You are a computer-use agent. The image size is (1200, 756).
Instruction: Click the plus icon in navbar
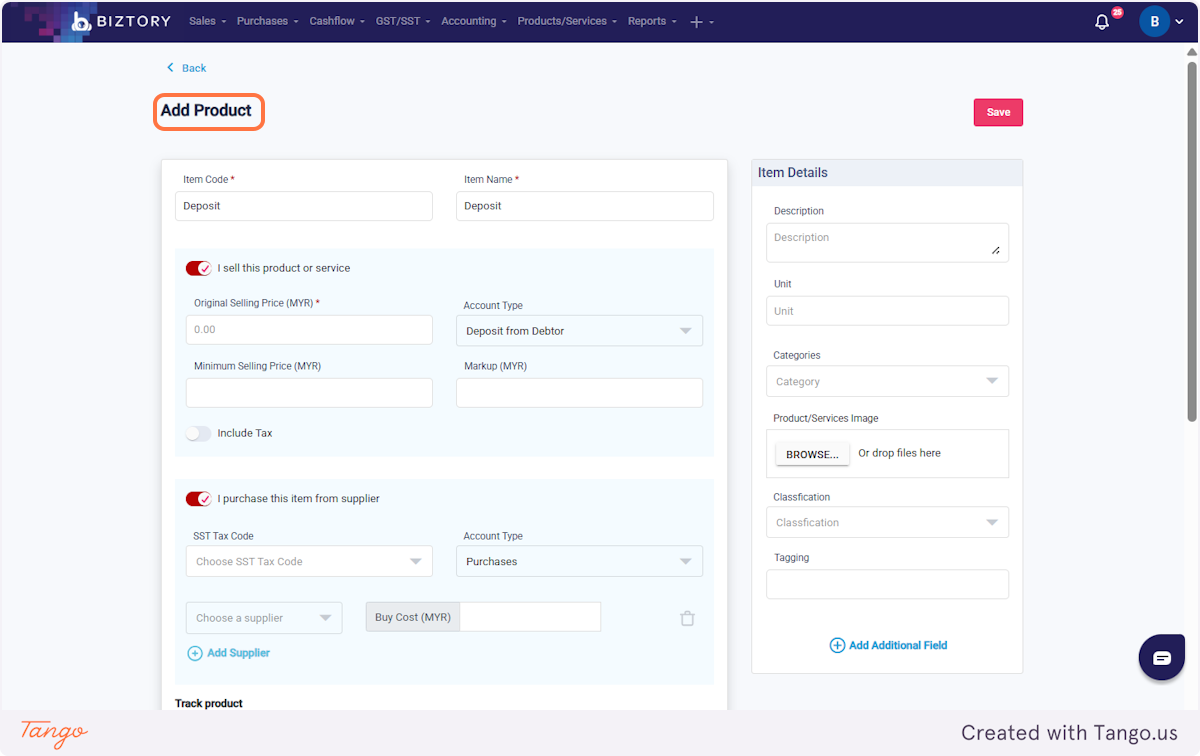(697, 22)
